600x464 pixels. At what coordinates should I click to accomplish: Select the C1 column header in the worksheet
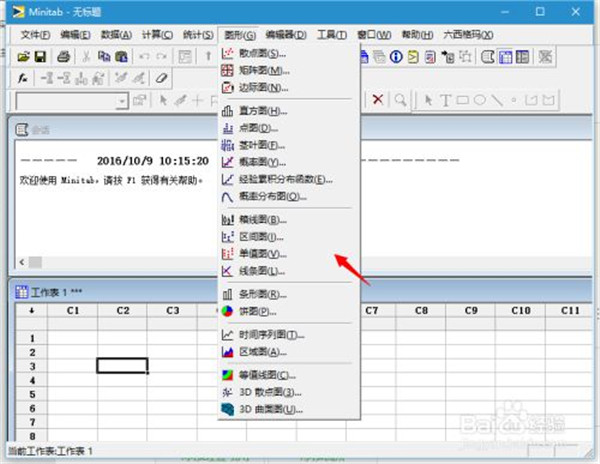pyautogui.click(x=73, y=310)
